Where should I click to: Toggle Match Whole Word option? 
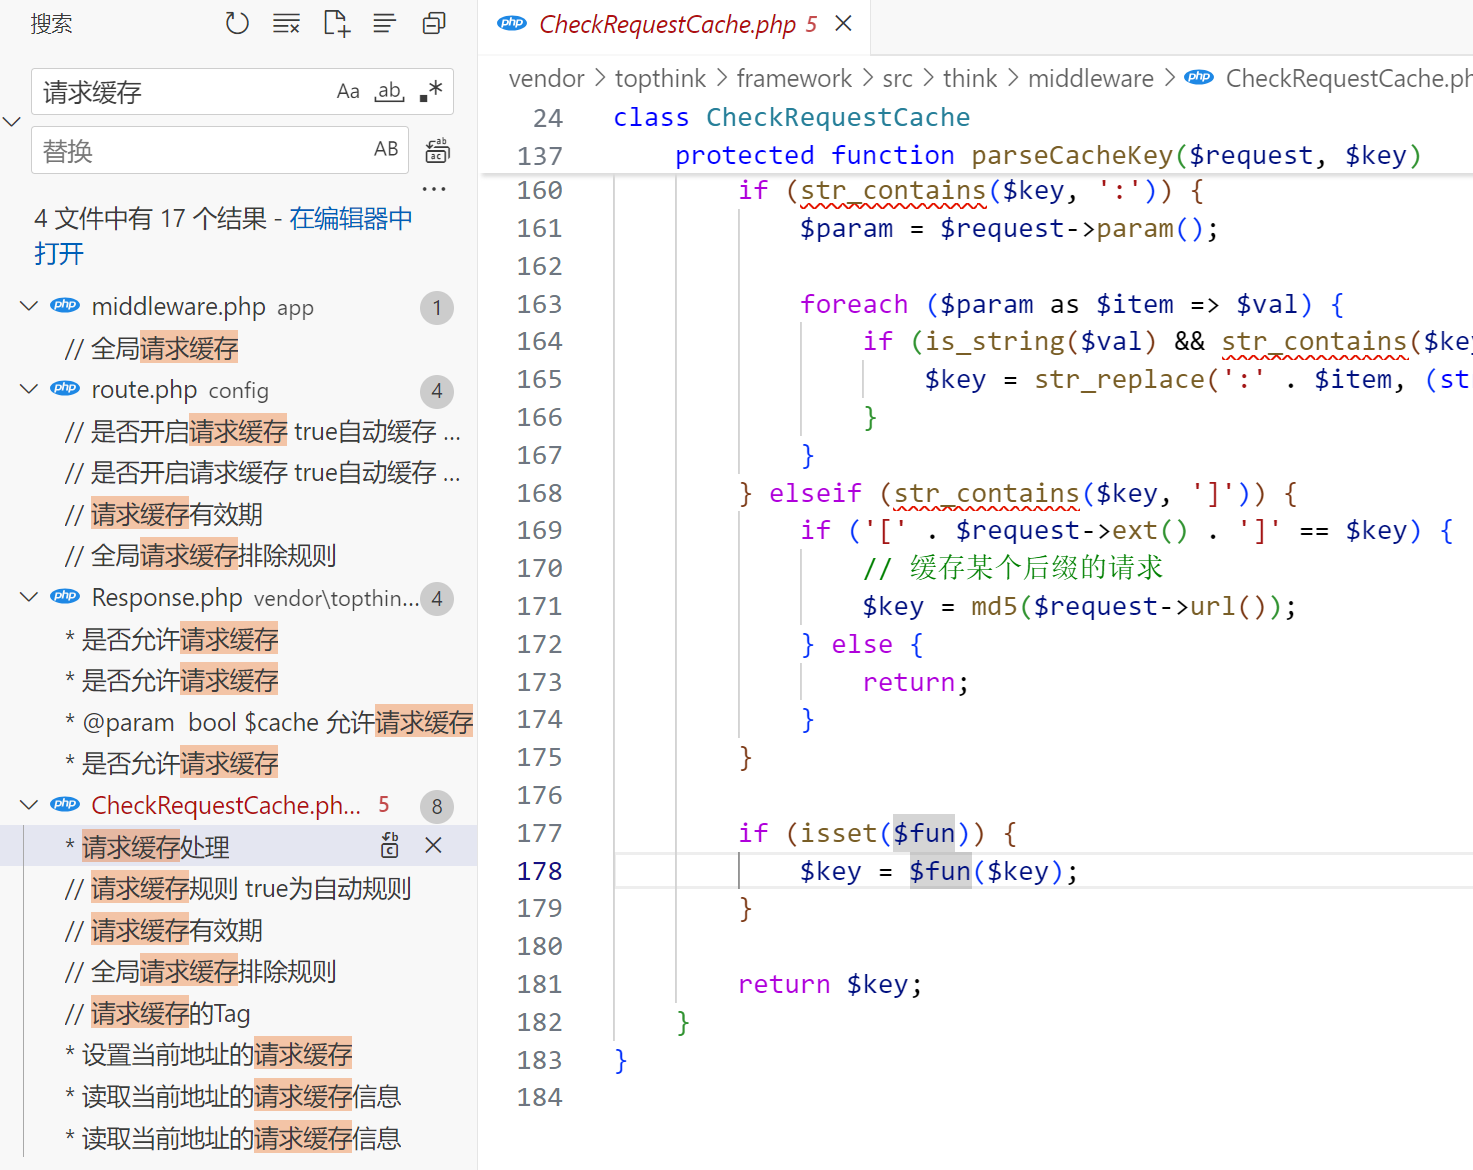click(x=389, y=92)
